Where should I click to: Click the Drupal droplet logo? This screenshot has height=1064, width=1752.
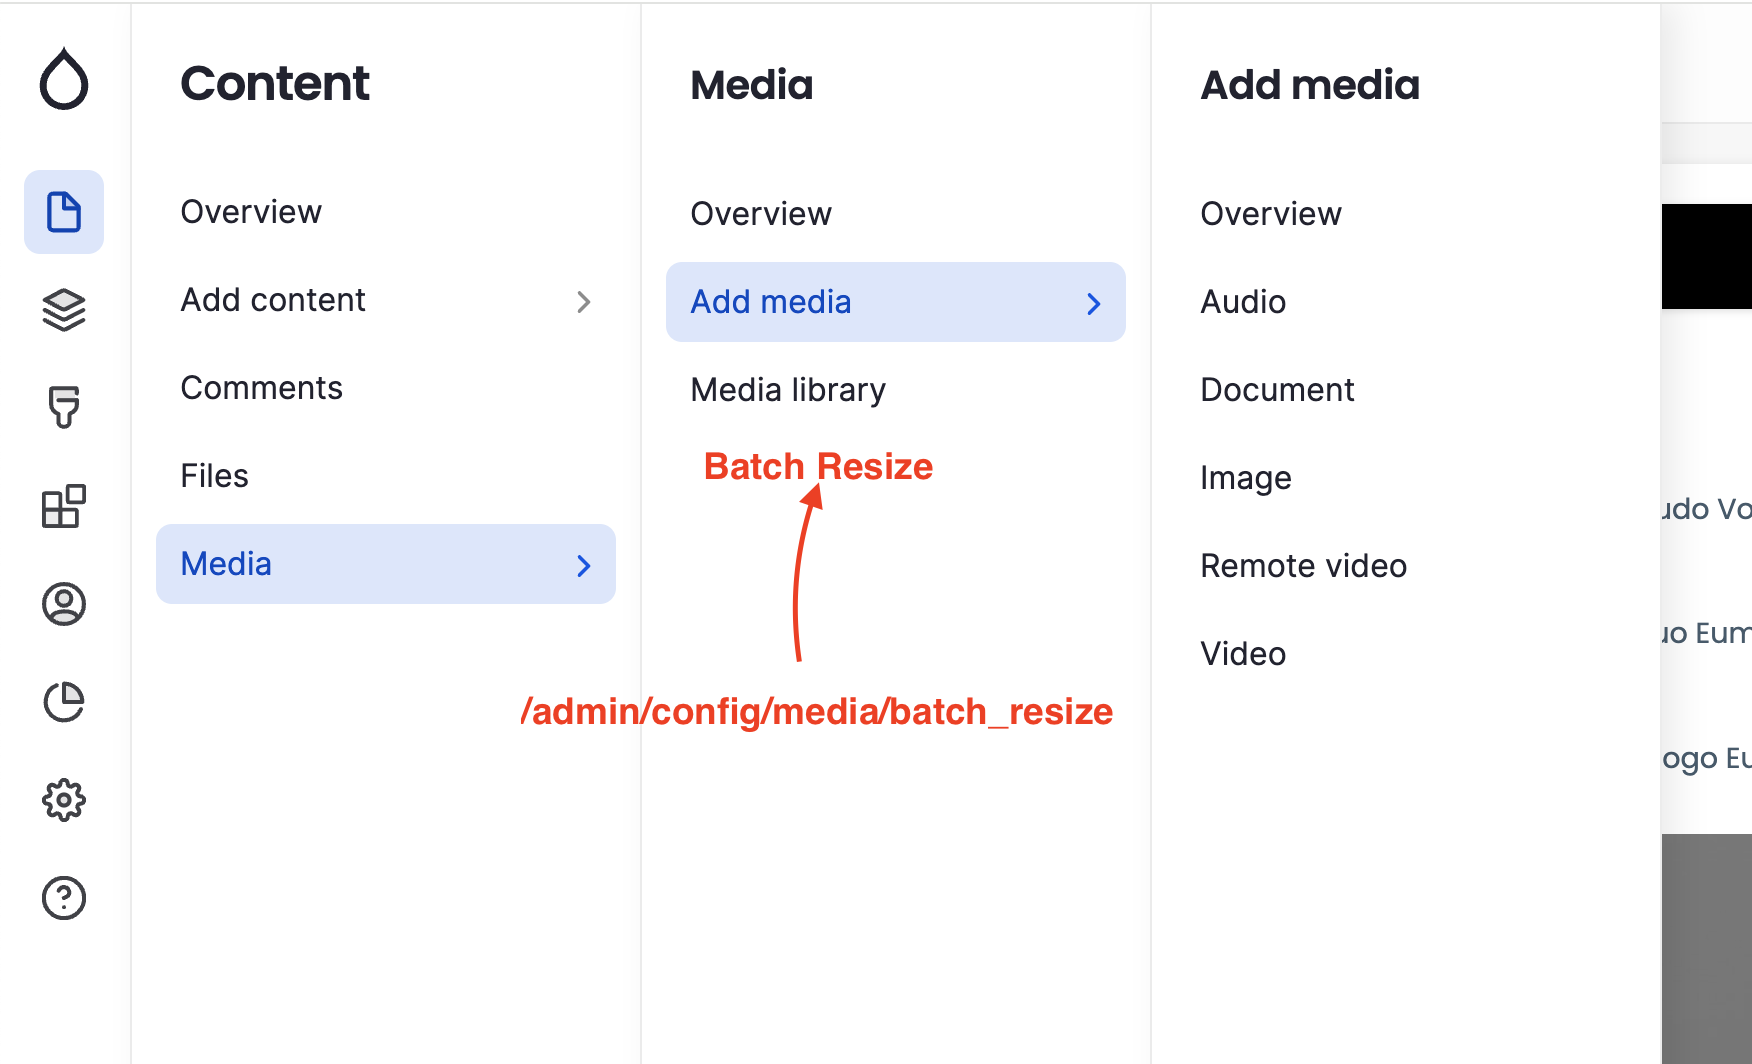63,79
